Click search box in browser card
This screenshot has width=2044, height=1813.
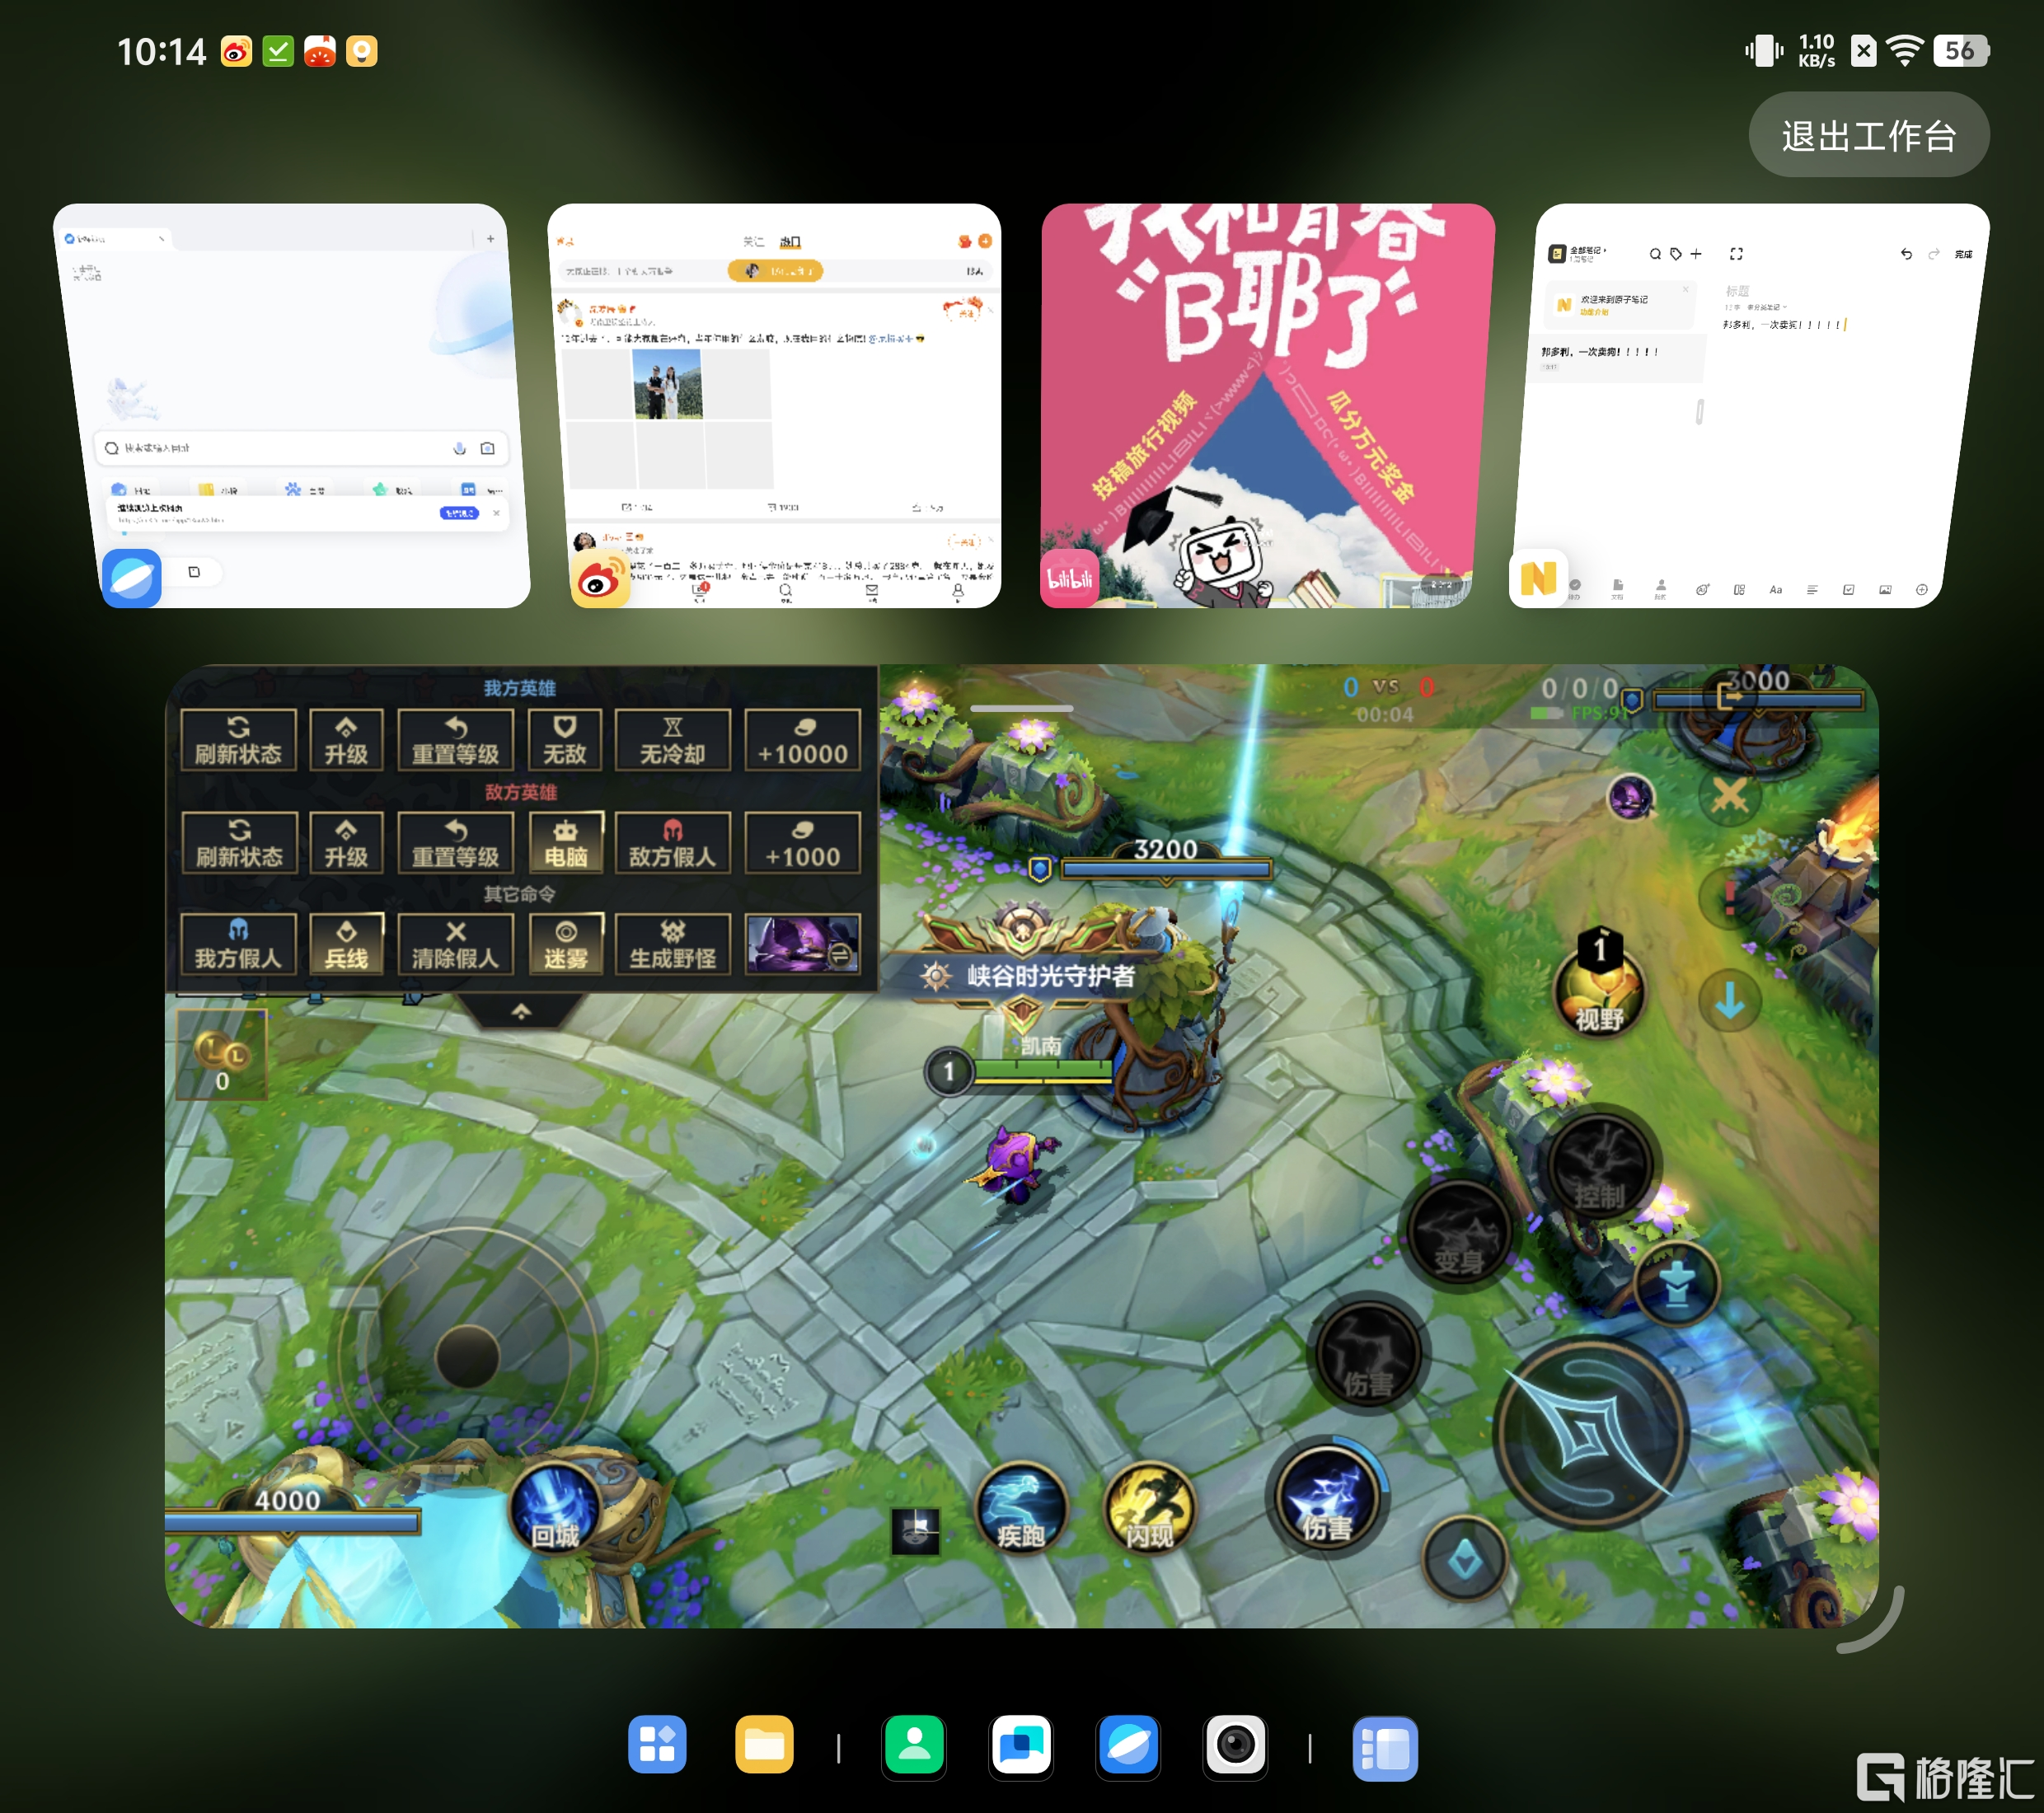[300, 448]
